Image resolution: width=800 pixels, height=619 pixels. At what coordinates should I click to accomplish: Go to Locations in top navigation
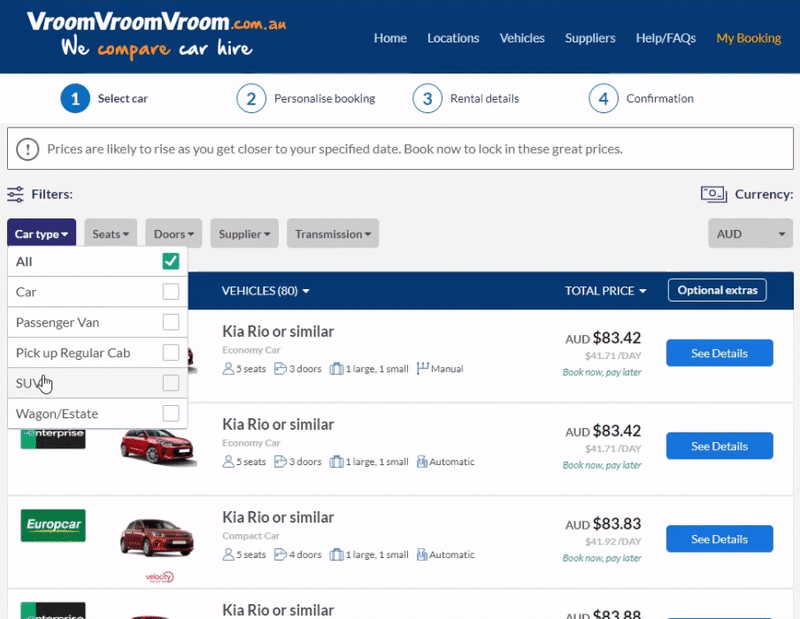(x=453, y=38)
